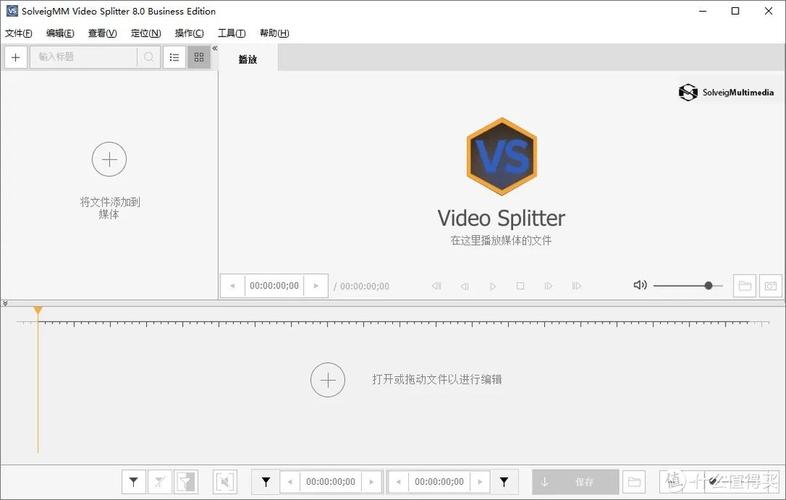Click the search title input field
Viewport: 786px width, 500px height.
click(x=84, y=57)
